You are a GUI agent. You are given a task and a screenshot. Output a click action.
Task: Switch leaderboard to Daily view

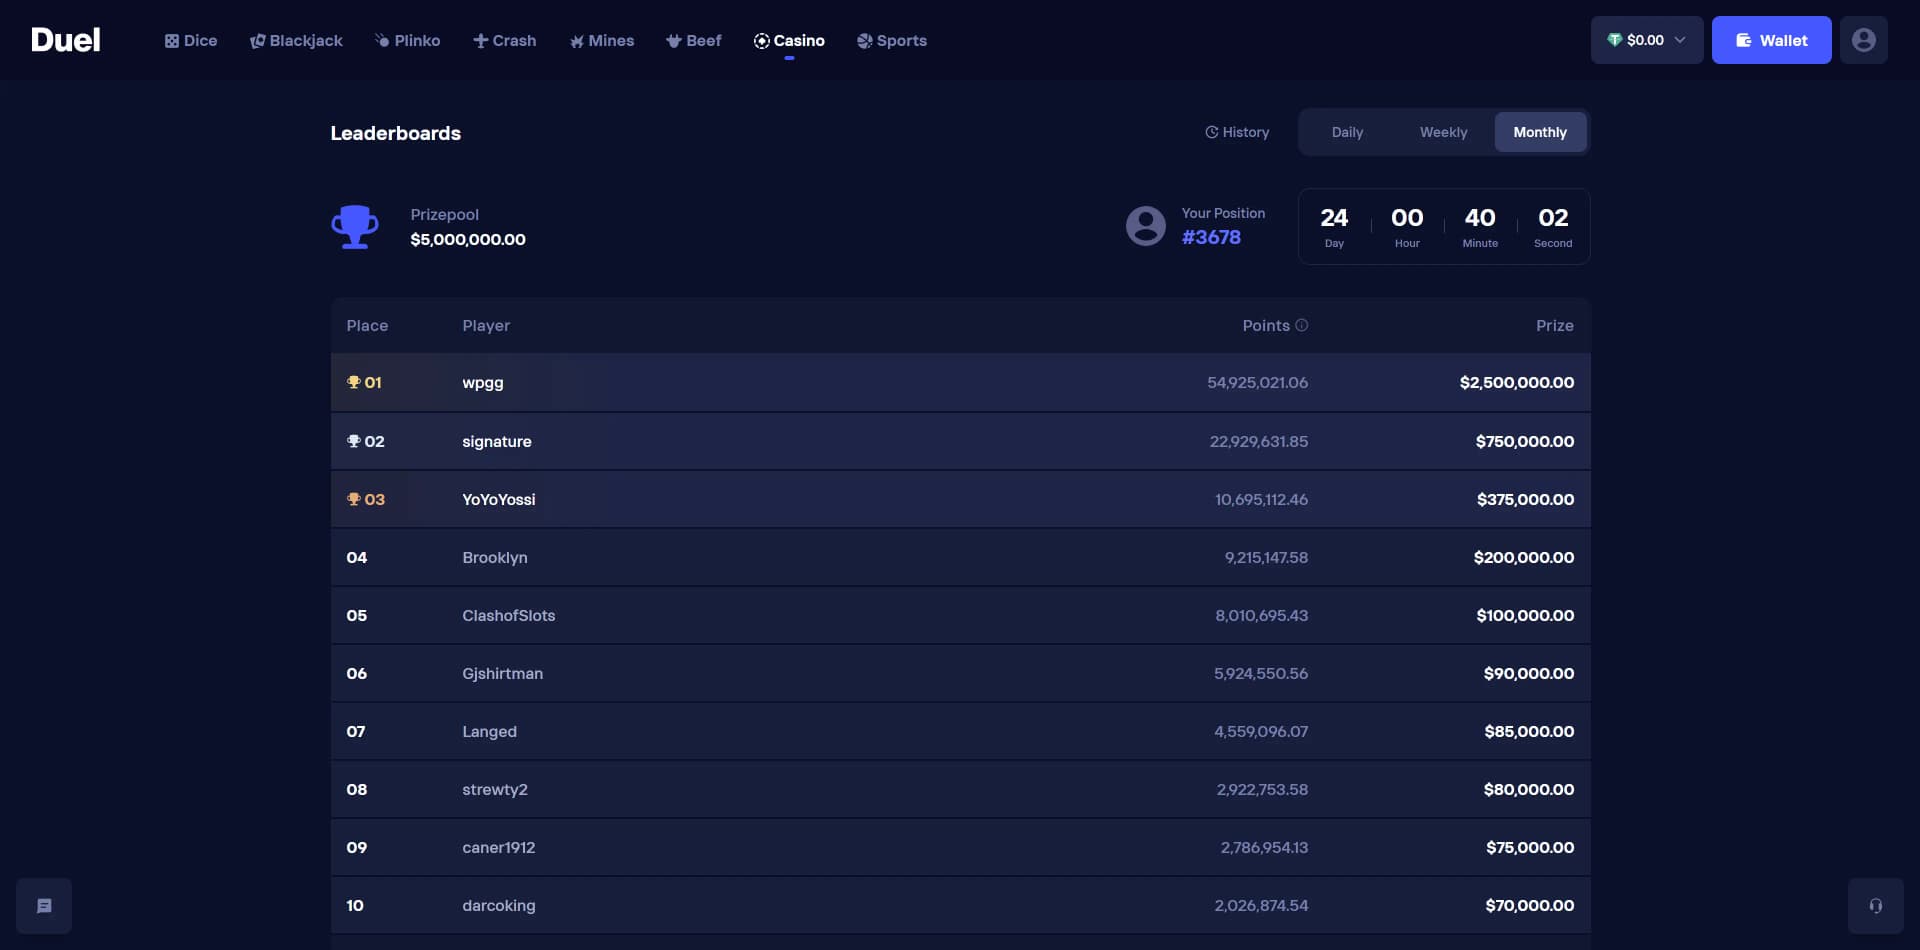pos(1346,131)
